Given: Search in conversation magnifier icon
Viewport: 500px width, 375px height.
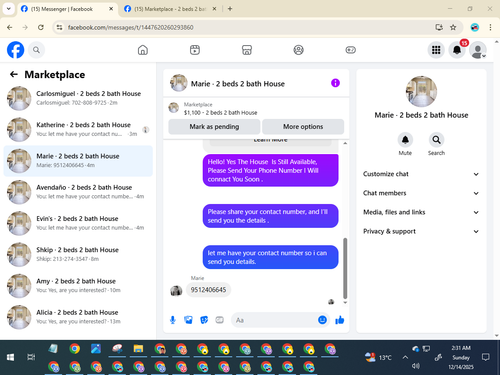Looking at the screenshot, I should (436, 140).
